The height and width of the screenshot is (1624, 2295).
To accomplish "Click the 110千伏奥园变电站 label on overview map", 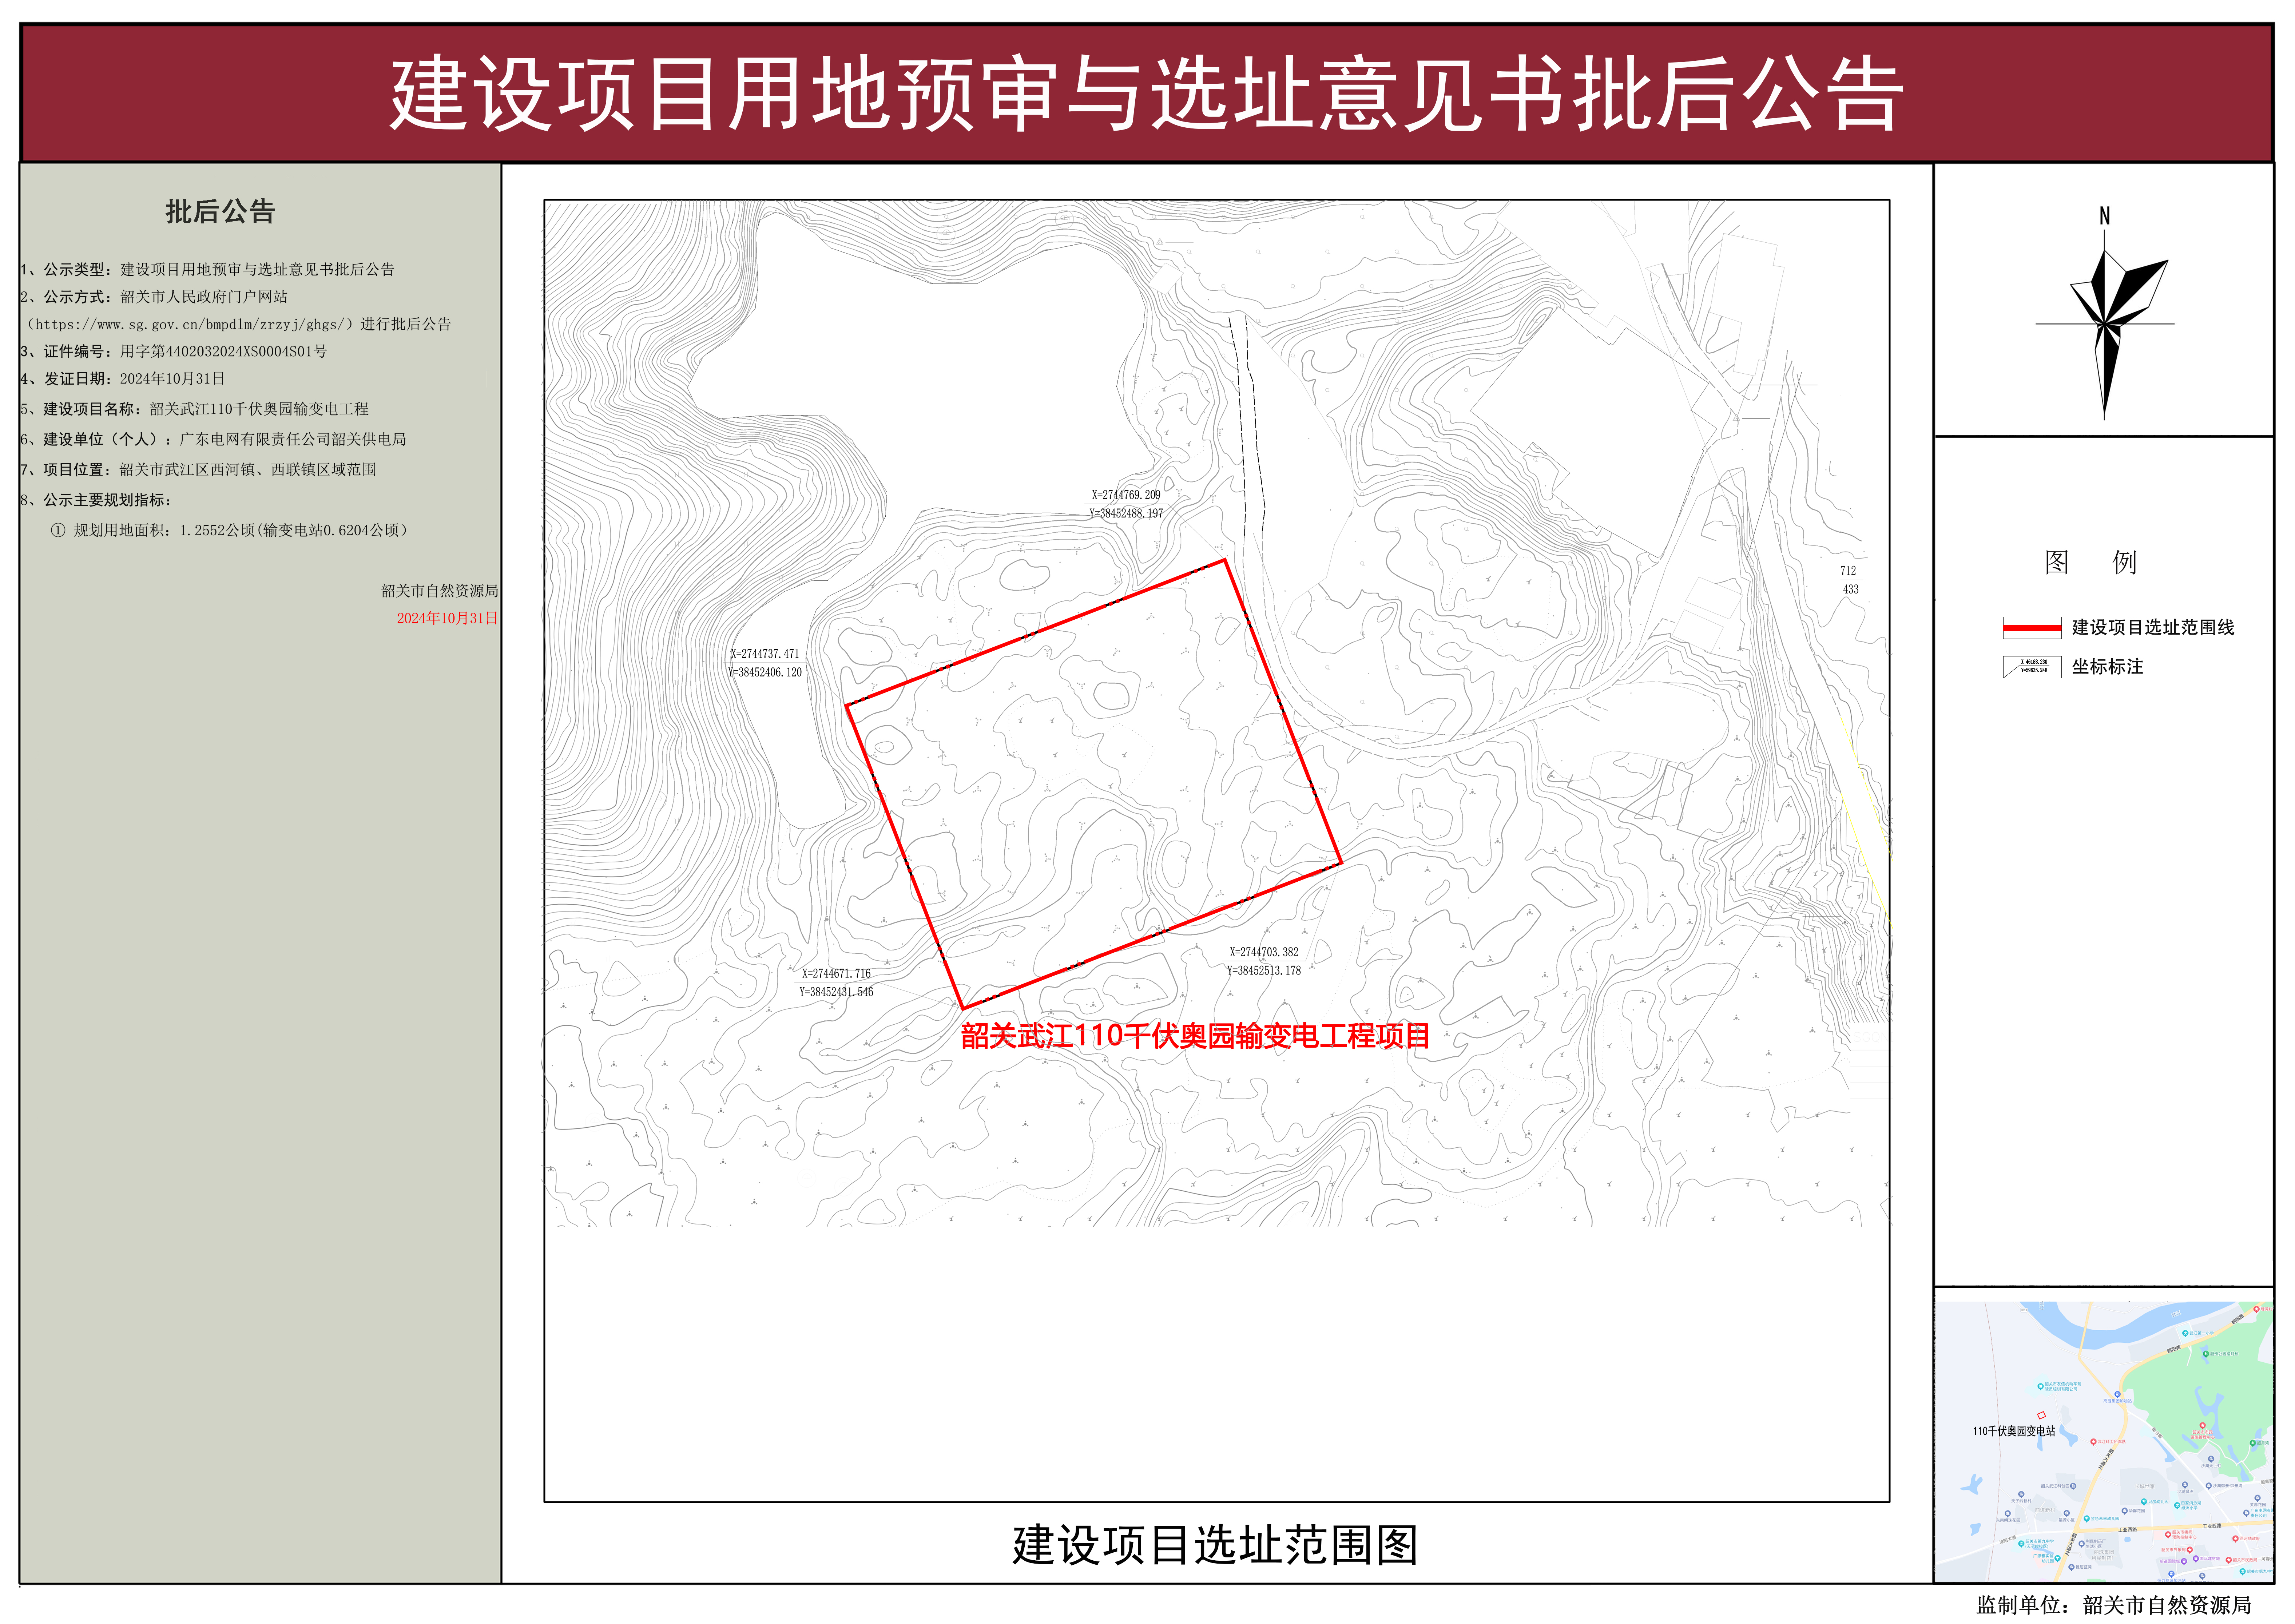I will click(x=2014, y=1431).
